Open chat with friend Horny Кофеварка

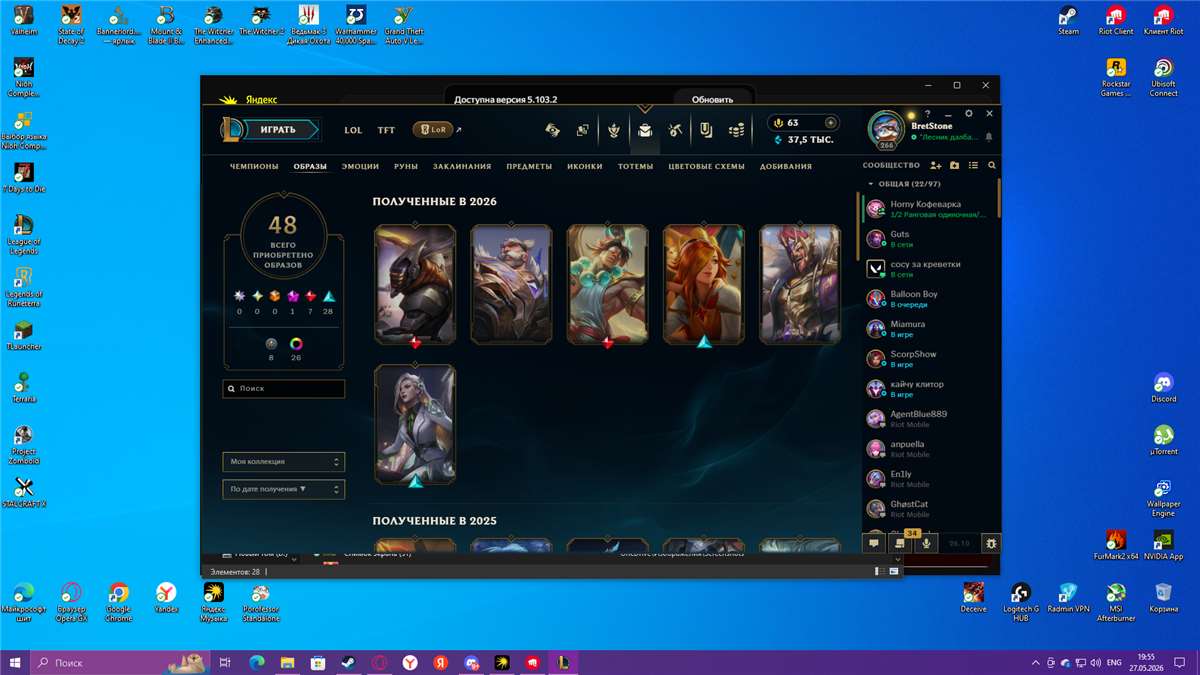929,209
